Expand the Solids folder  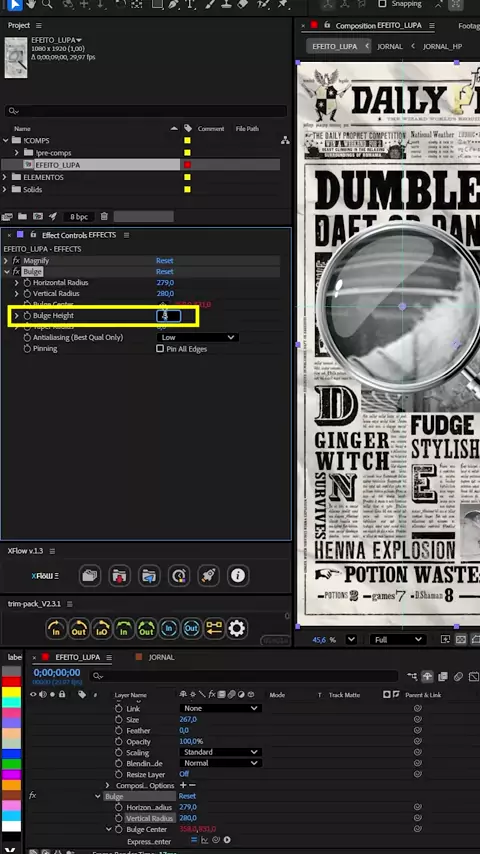[6, 190]
